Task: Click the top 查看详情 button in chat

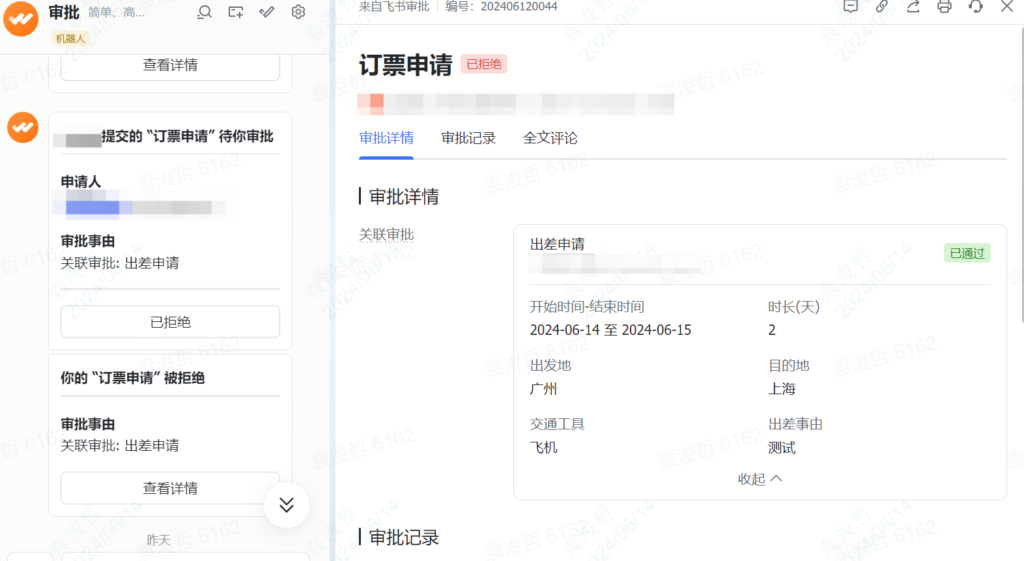Action: click(170, 65)
